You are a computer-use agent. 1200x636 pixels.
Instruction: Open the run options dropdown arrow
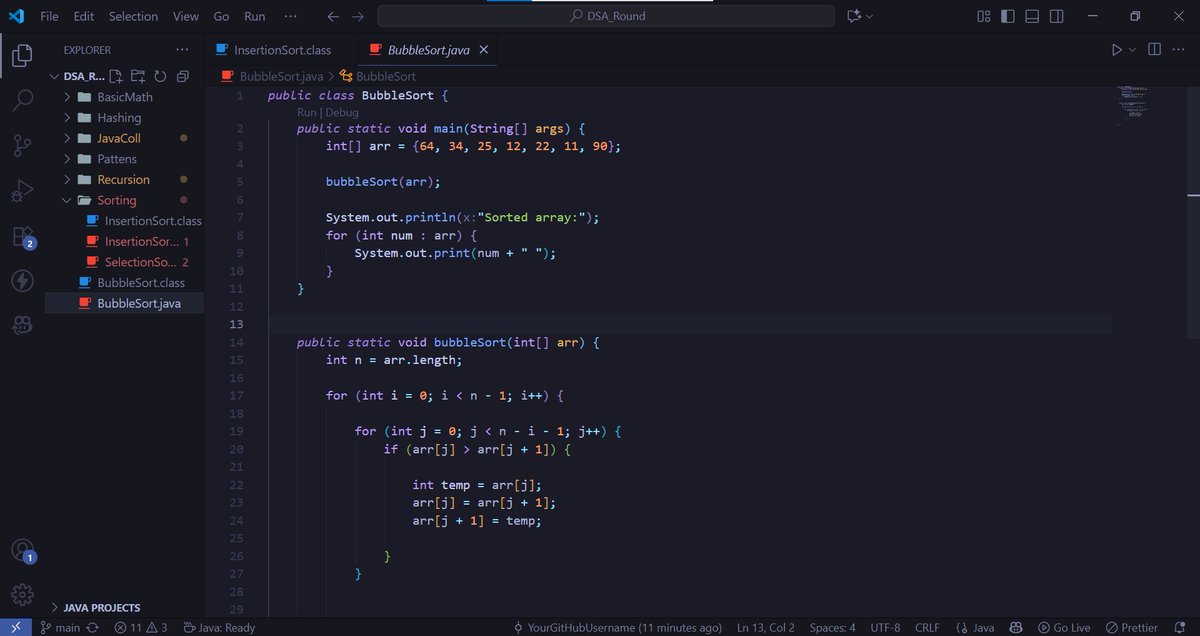click(x=1133, y=49)
